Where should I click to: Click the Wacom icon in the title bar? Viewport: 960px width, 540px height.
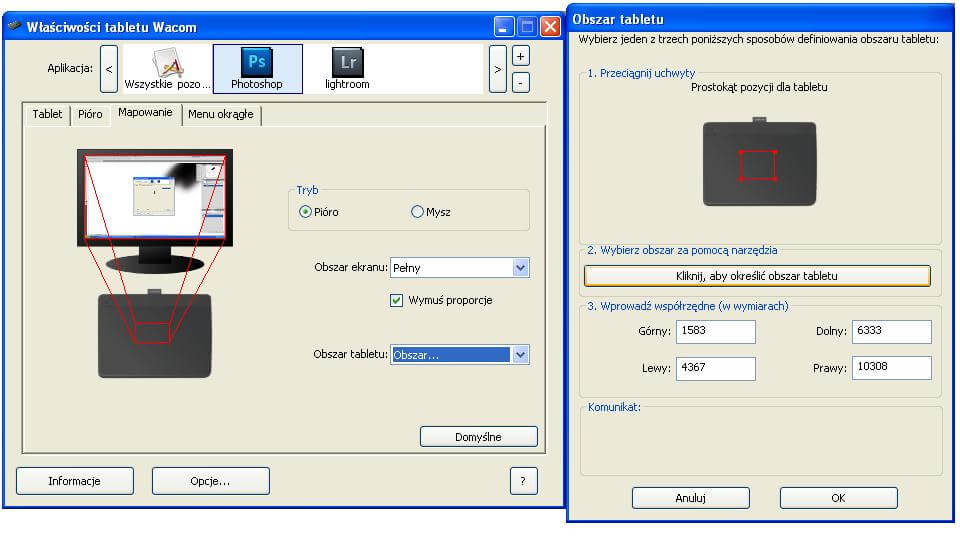[x=15, y=26]
